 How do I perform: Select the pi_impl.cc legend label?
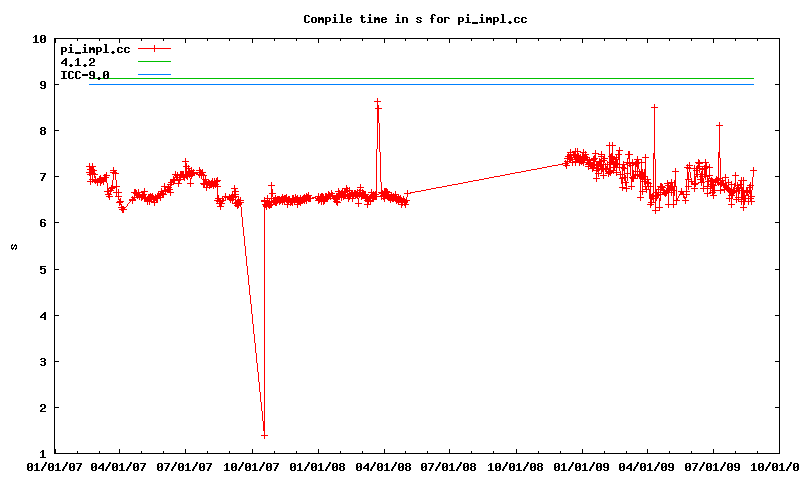pos(95,49)
